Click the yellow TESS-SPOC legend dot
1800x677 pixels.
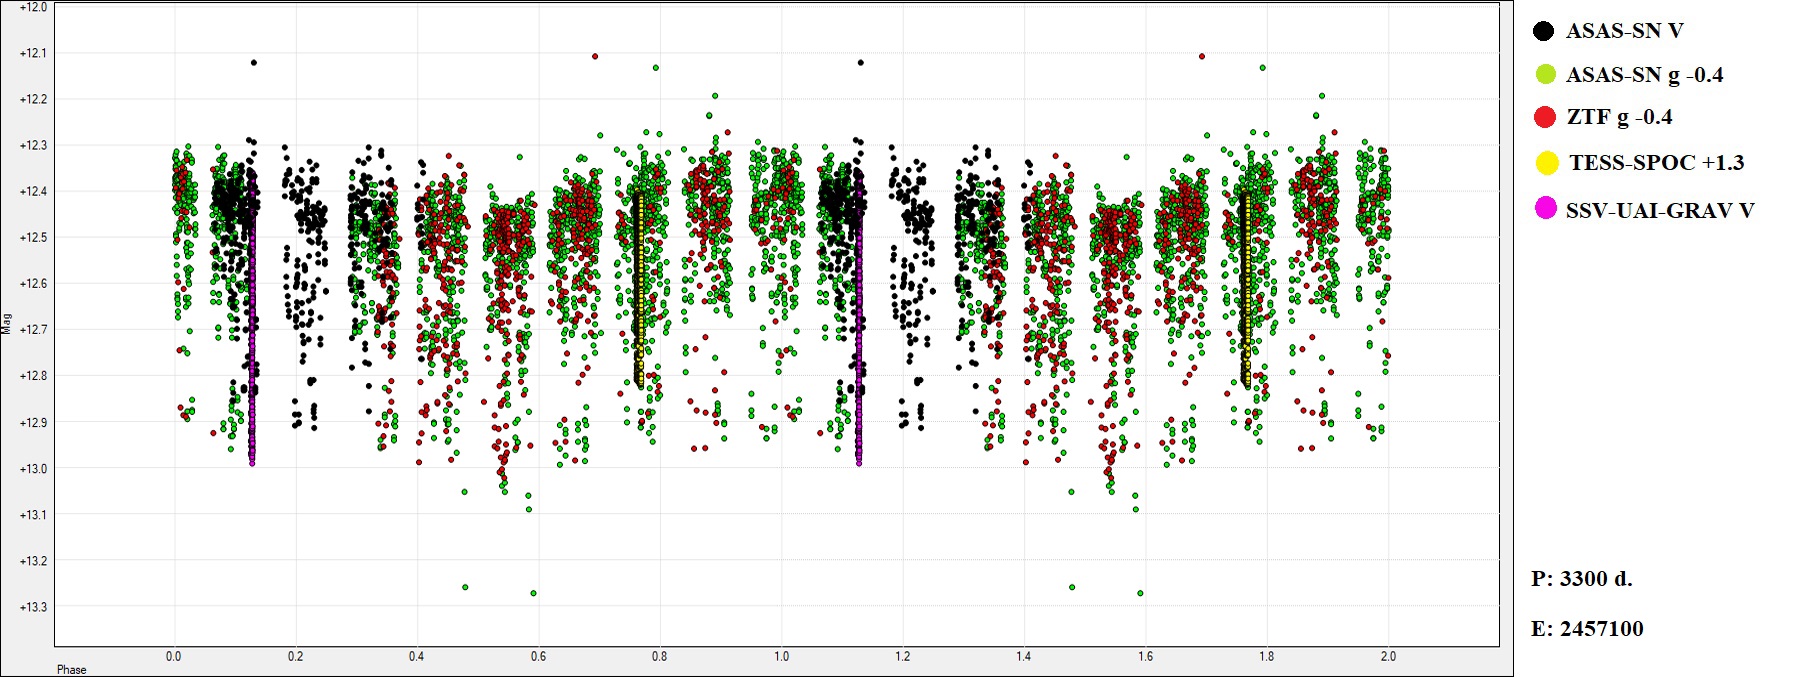click(x=1547, y=162)
